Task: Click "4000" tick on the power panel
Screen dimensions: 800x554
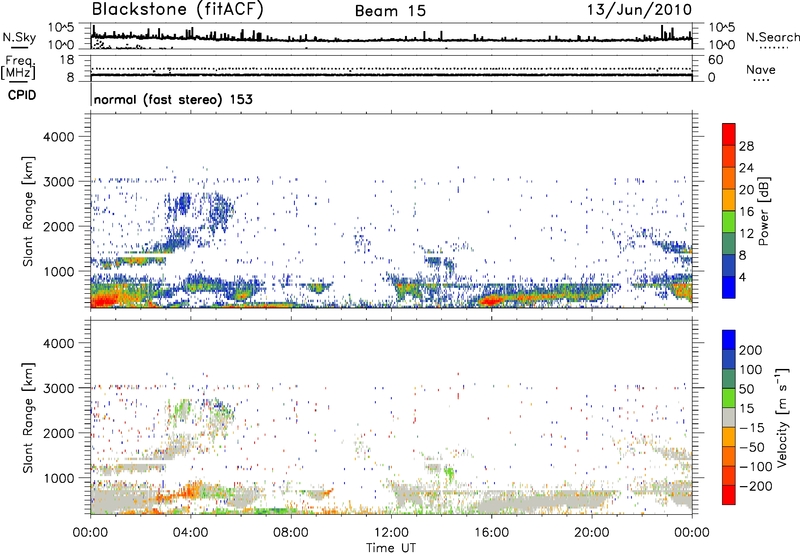Action: [58, 137]
